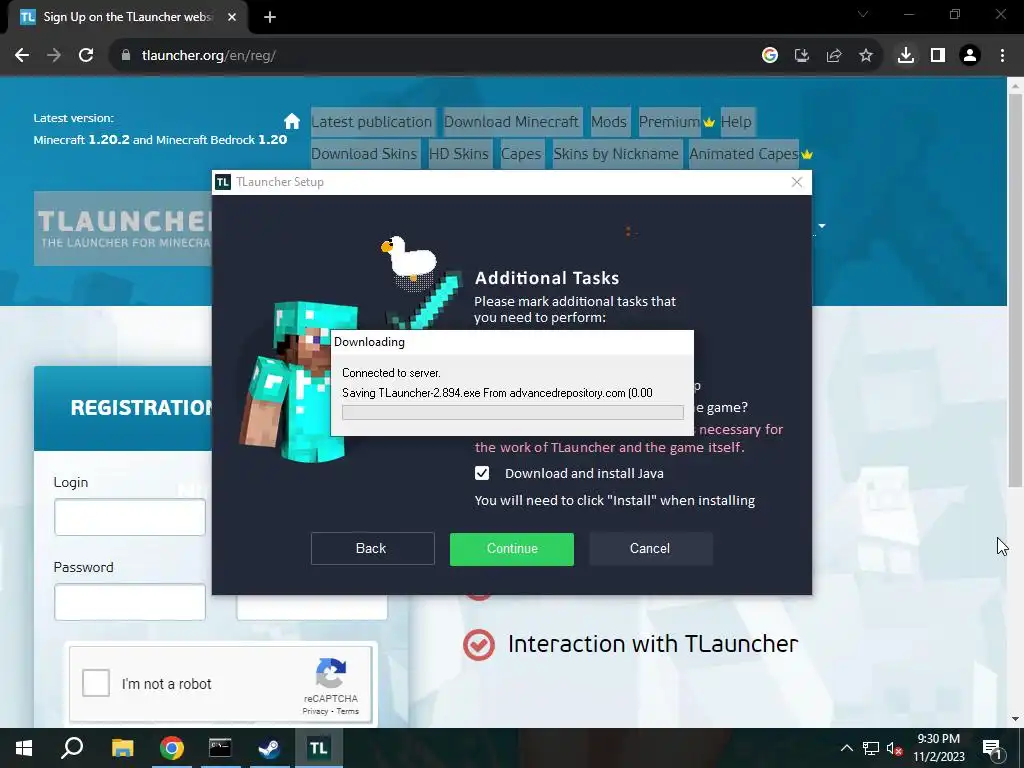Open the Animated Capes menu item

[x=744, y=154]
